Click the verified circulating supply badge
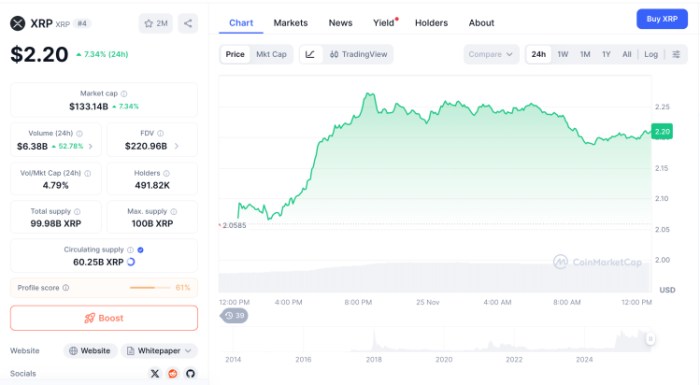Viewport: 700px width, 385px height. click(140, 250)
